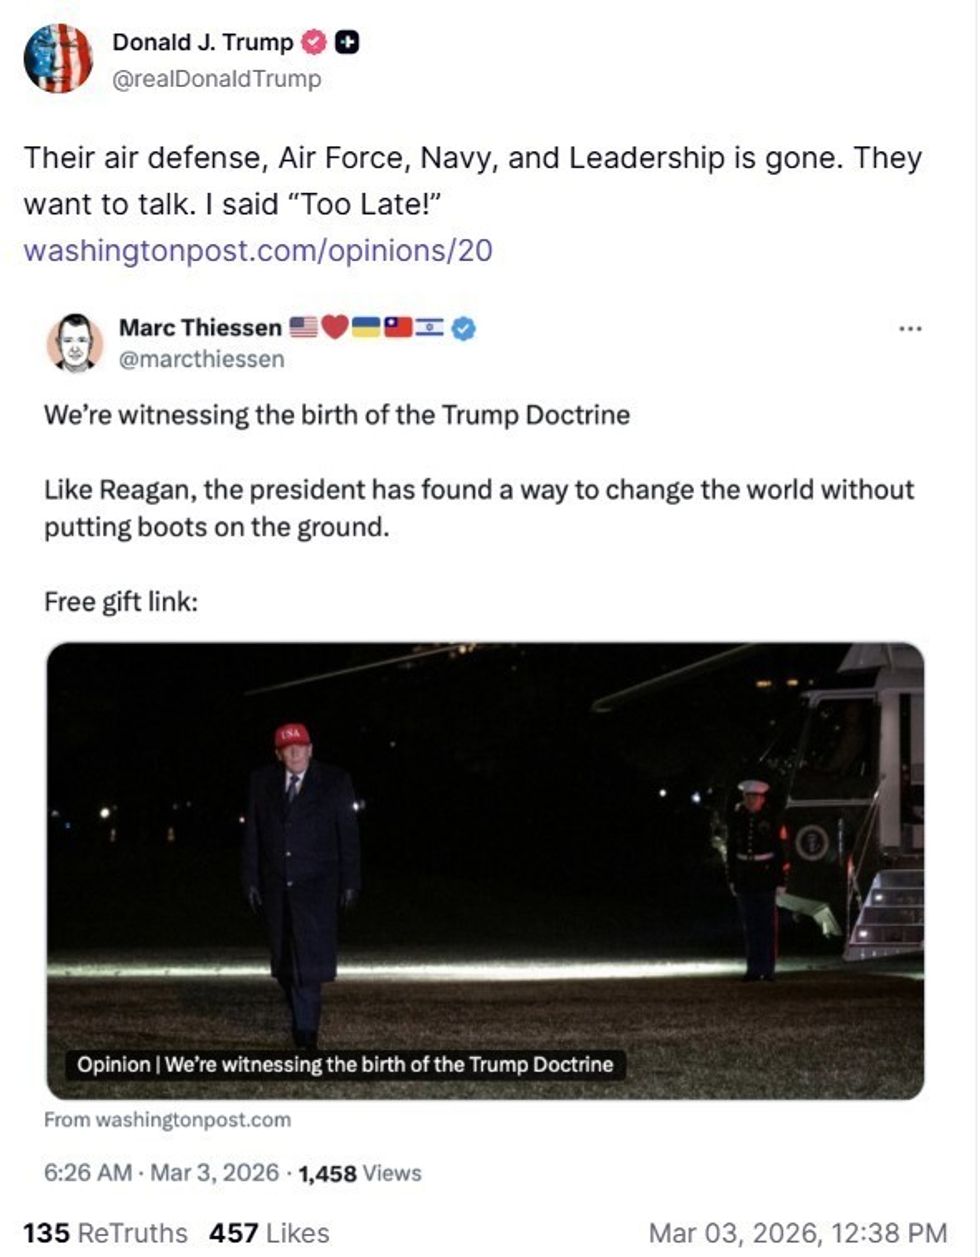Open the flag-themed profile avatar at top
The image size is (980, 1257).
click(x=58, y=58)
